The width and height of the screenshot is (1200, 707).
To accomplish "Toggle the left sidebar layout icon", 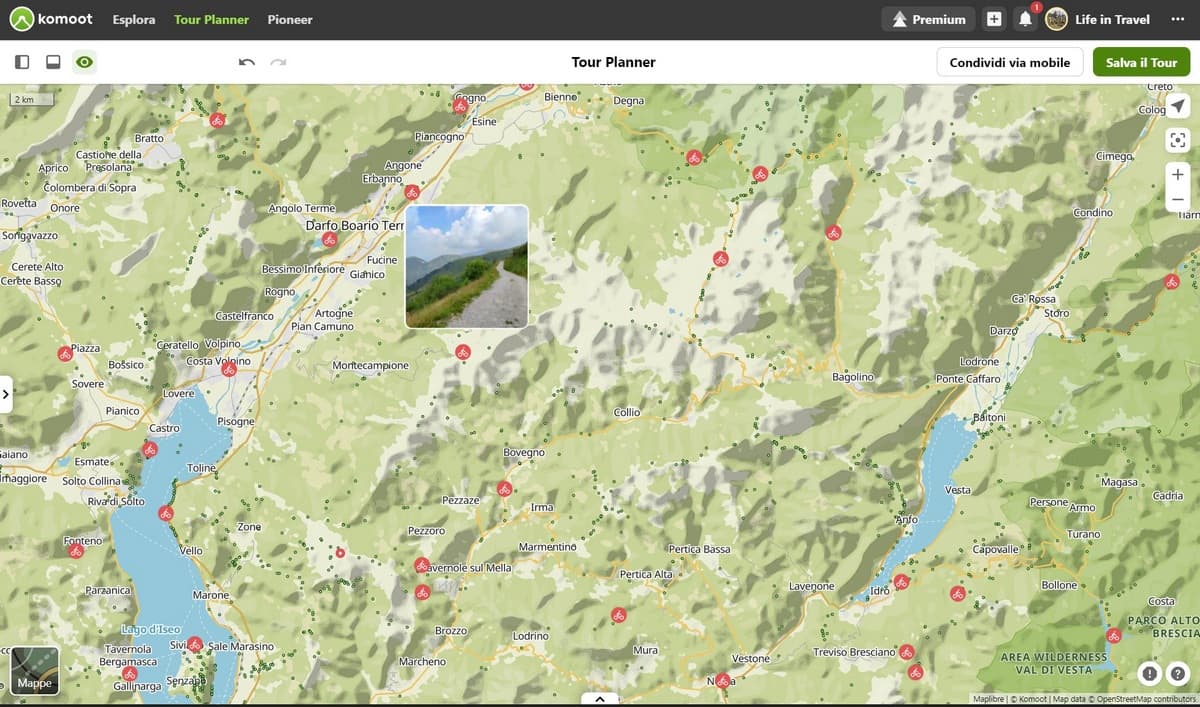I will pos(22,62).
